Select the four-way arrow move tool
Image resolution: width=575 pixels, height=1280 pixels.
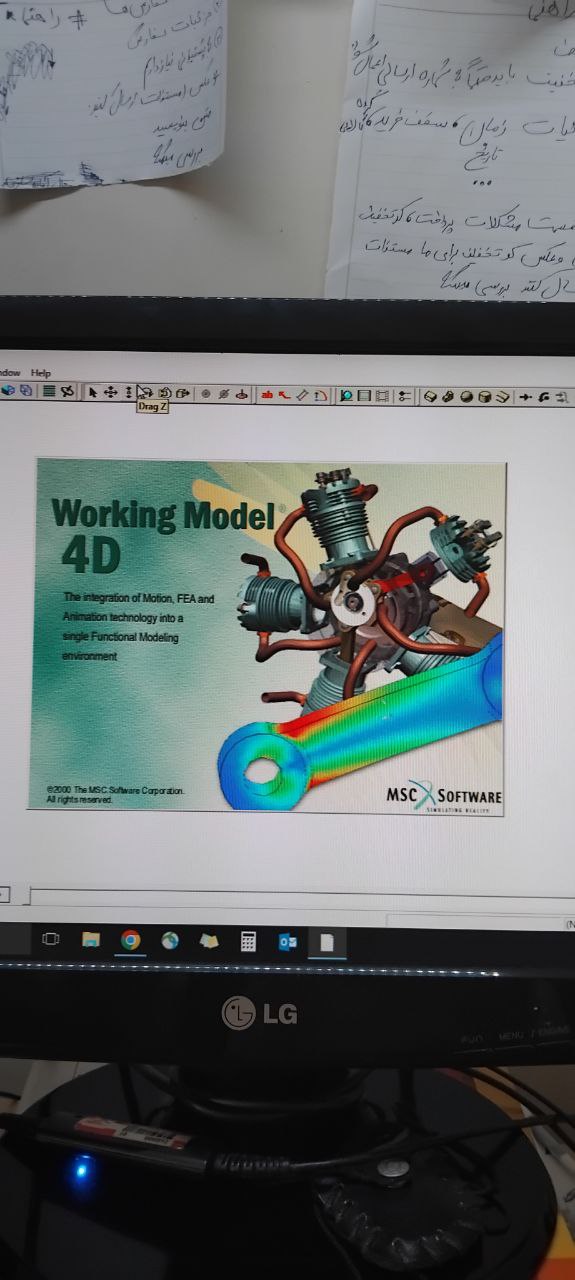[110, 393]
